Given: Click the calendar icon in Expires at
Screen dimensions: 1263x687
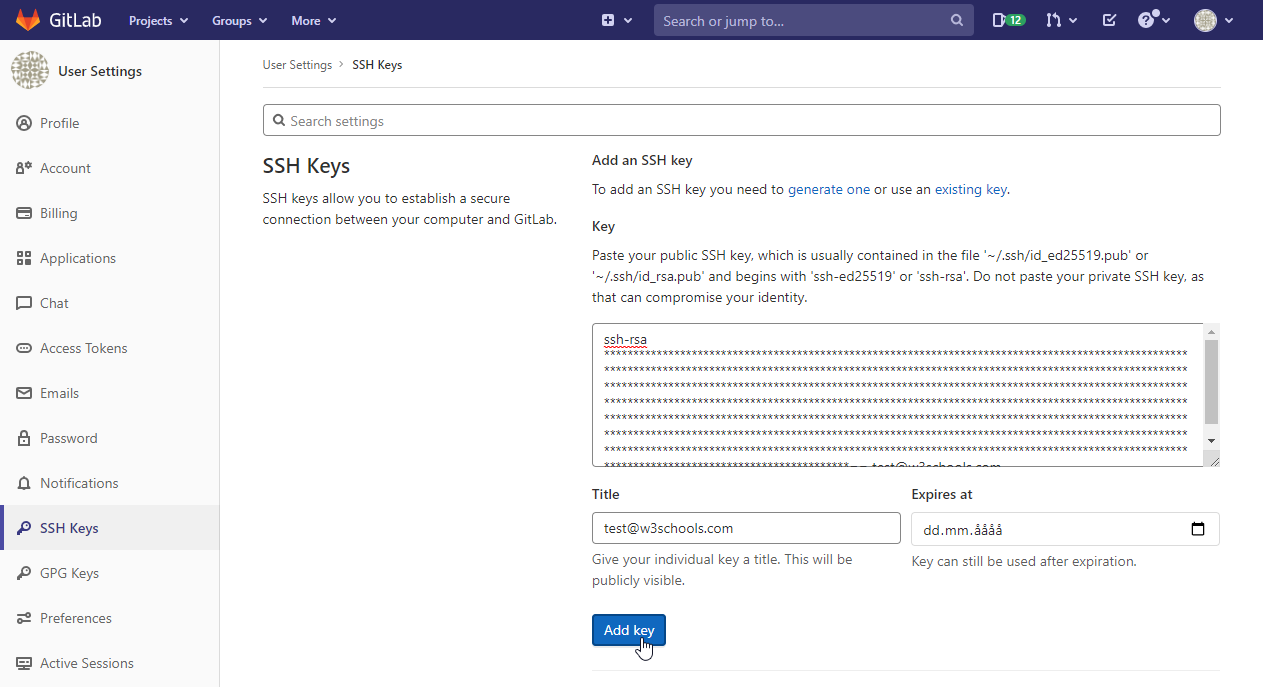Looking at the screenshot, I should tap(1197, 529).
